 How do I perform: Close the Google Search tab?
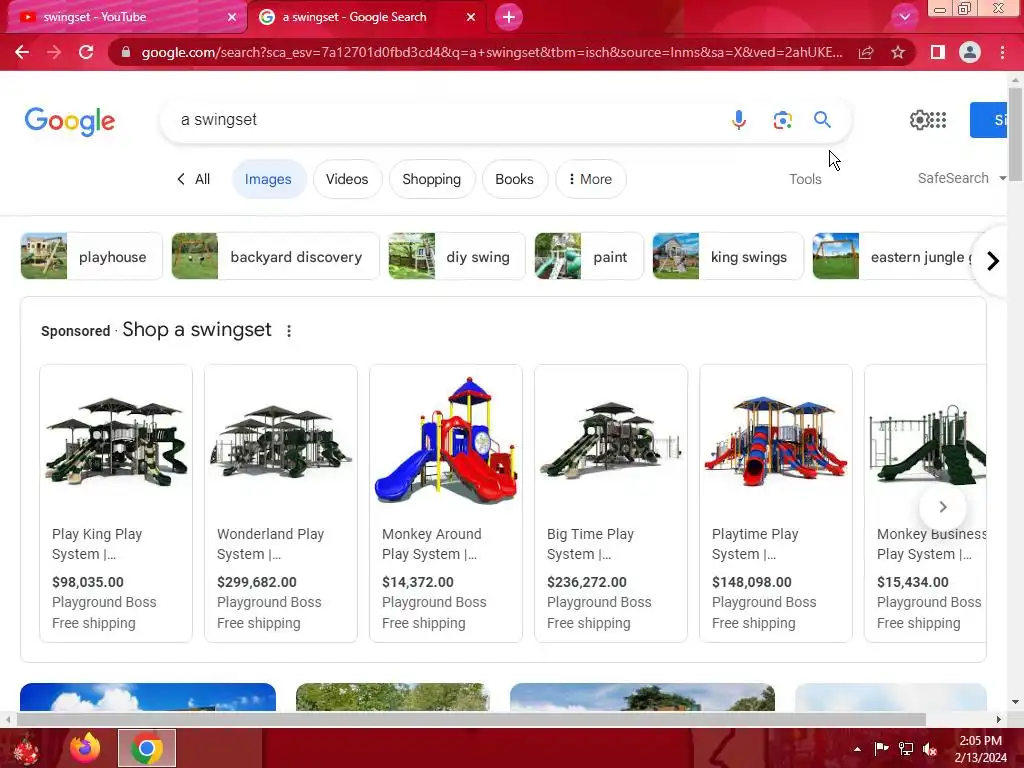(x=471, y=17)
